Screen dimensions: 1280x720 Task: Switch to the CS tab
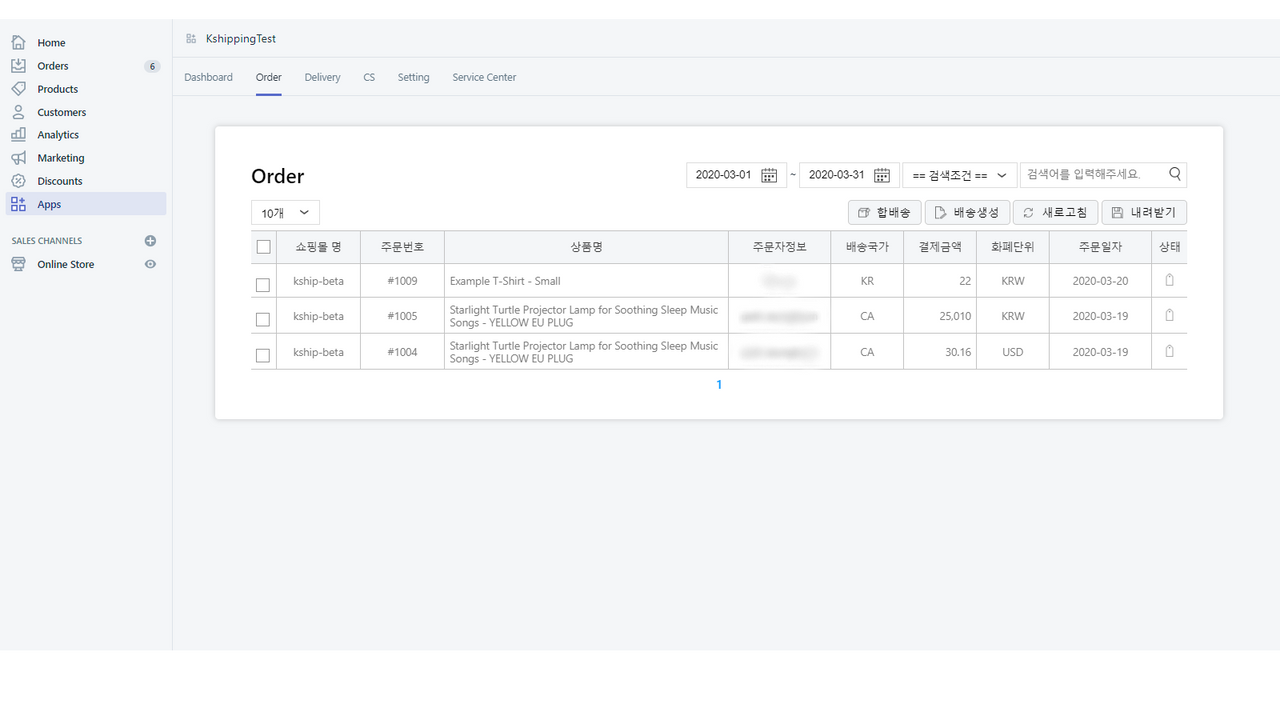369,77
